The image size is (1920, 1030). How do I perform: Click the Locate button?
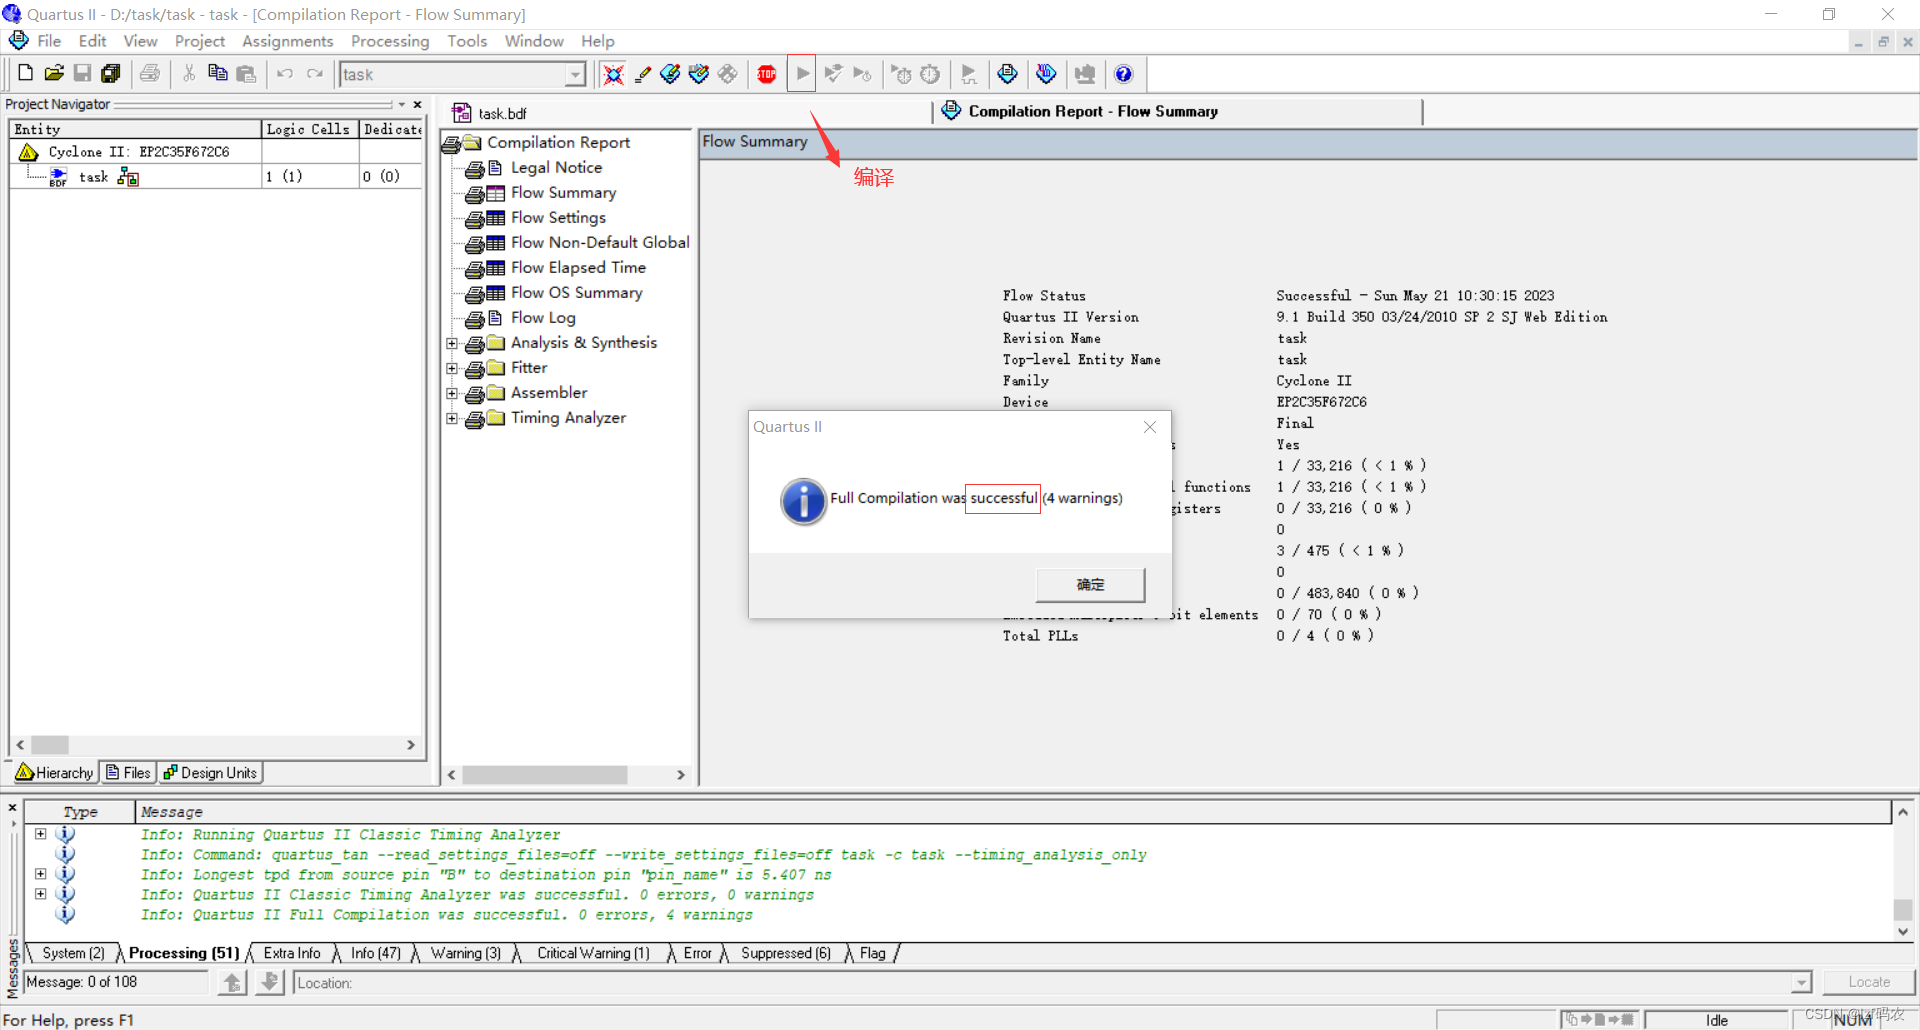tap(1869, 982)
